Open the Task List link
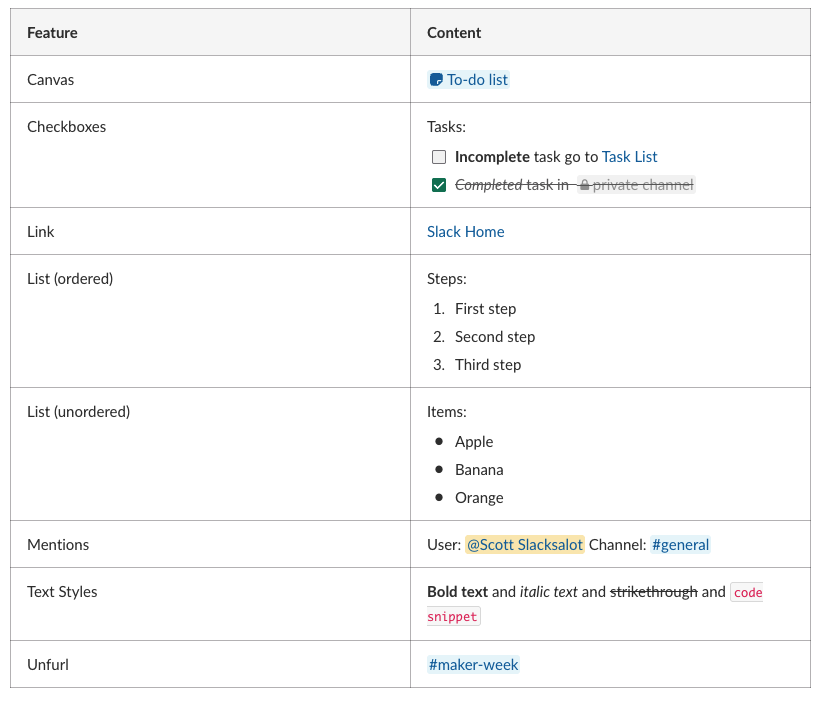 (x=629, y=157)
